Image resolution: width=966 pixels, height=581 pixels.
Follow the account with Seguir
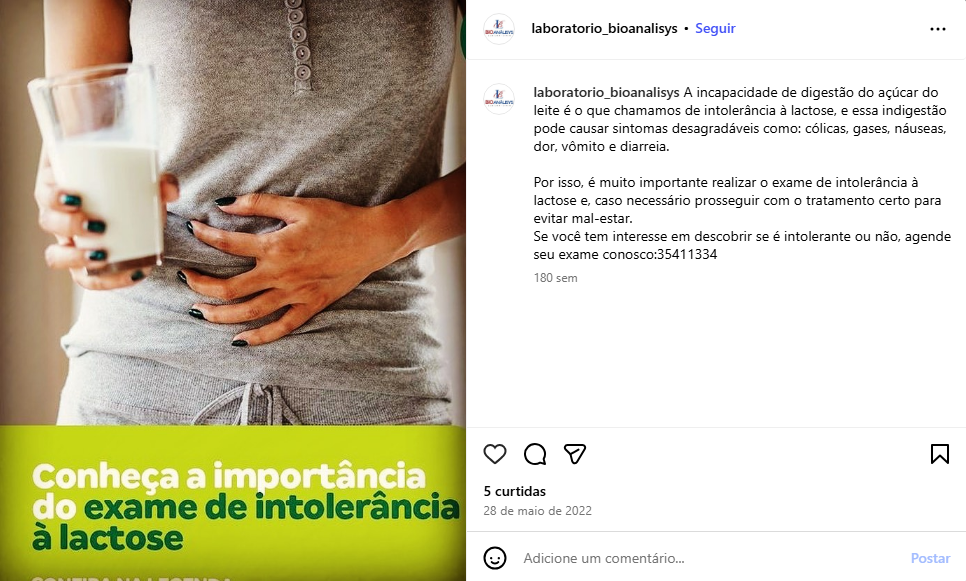click(715, 28)
